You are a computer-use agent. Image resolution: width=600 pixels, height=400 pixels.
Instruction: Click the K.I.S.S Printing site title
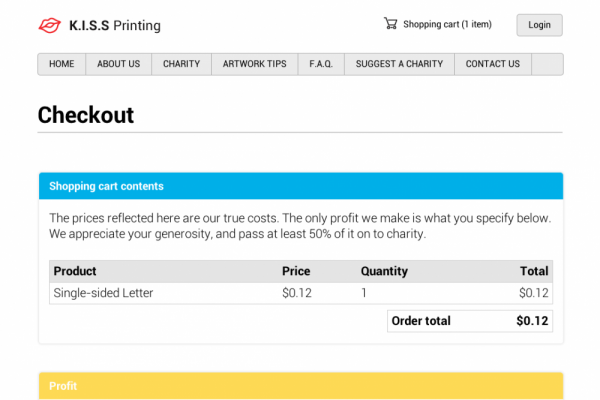115,26
